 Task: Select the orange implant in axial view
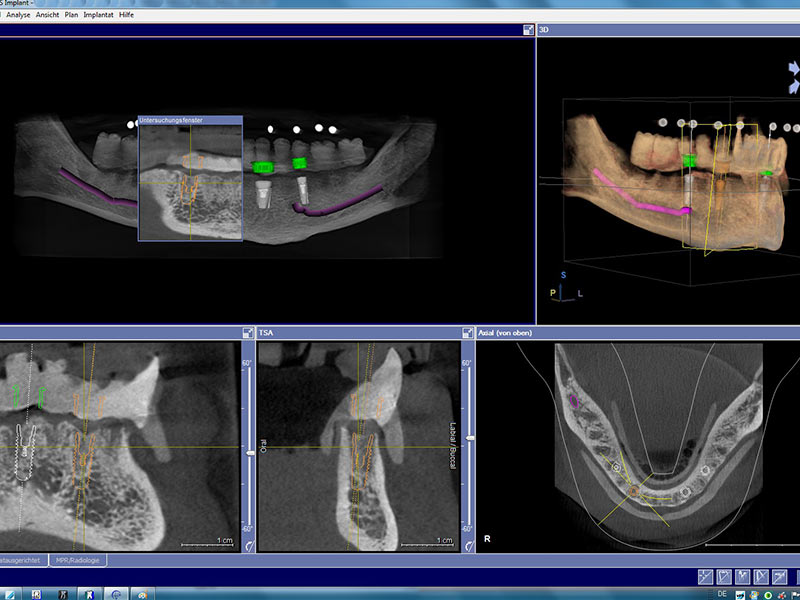tap(632, 491)
